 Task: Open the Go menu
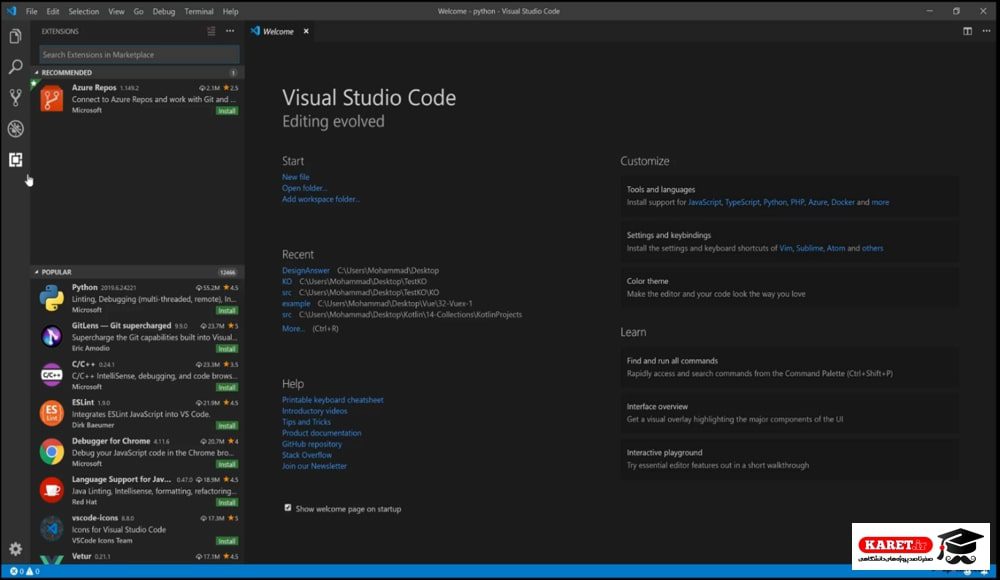point(138,11)
